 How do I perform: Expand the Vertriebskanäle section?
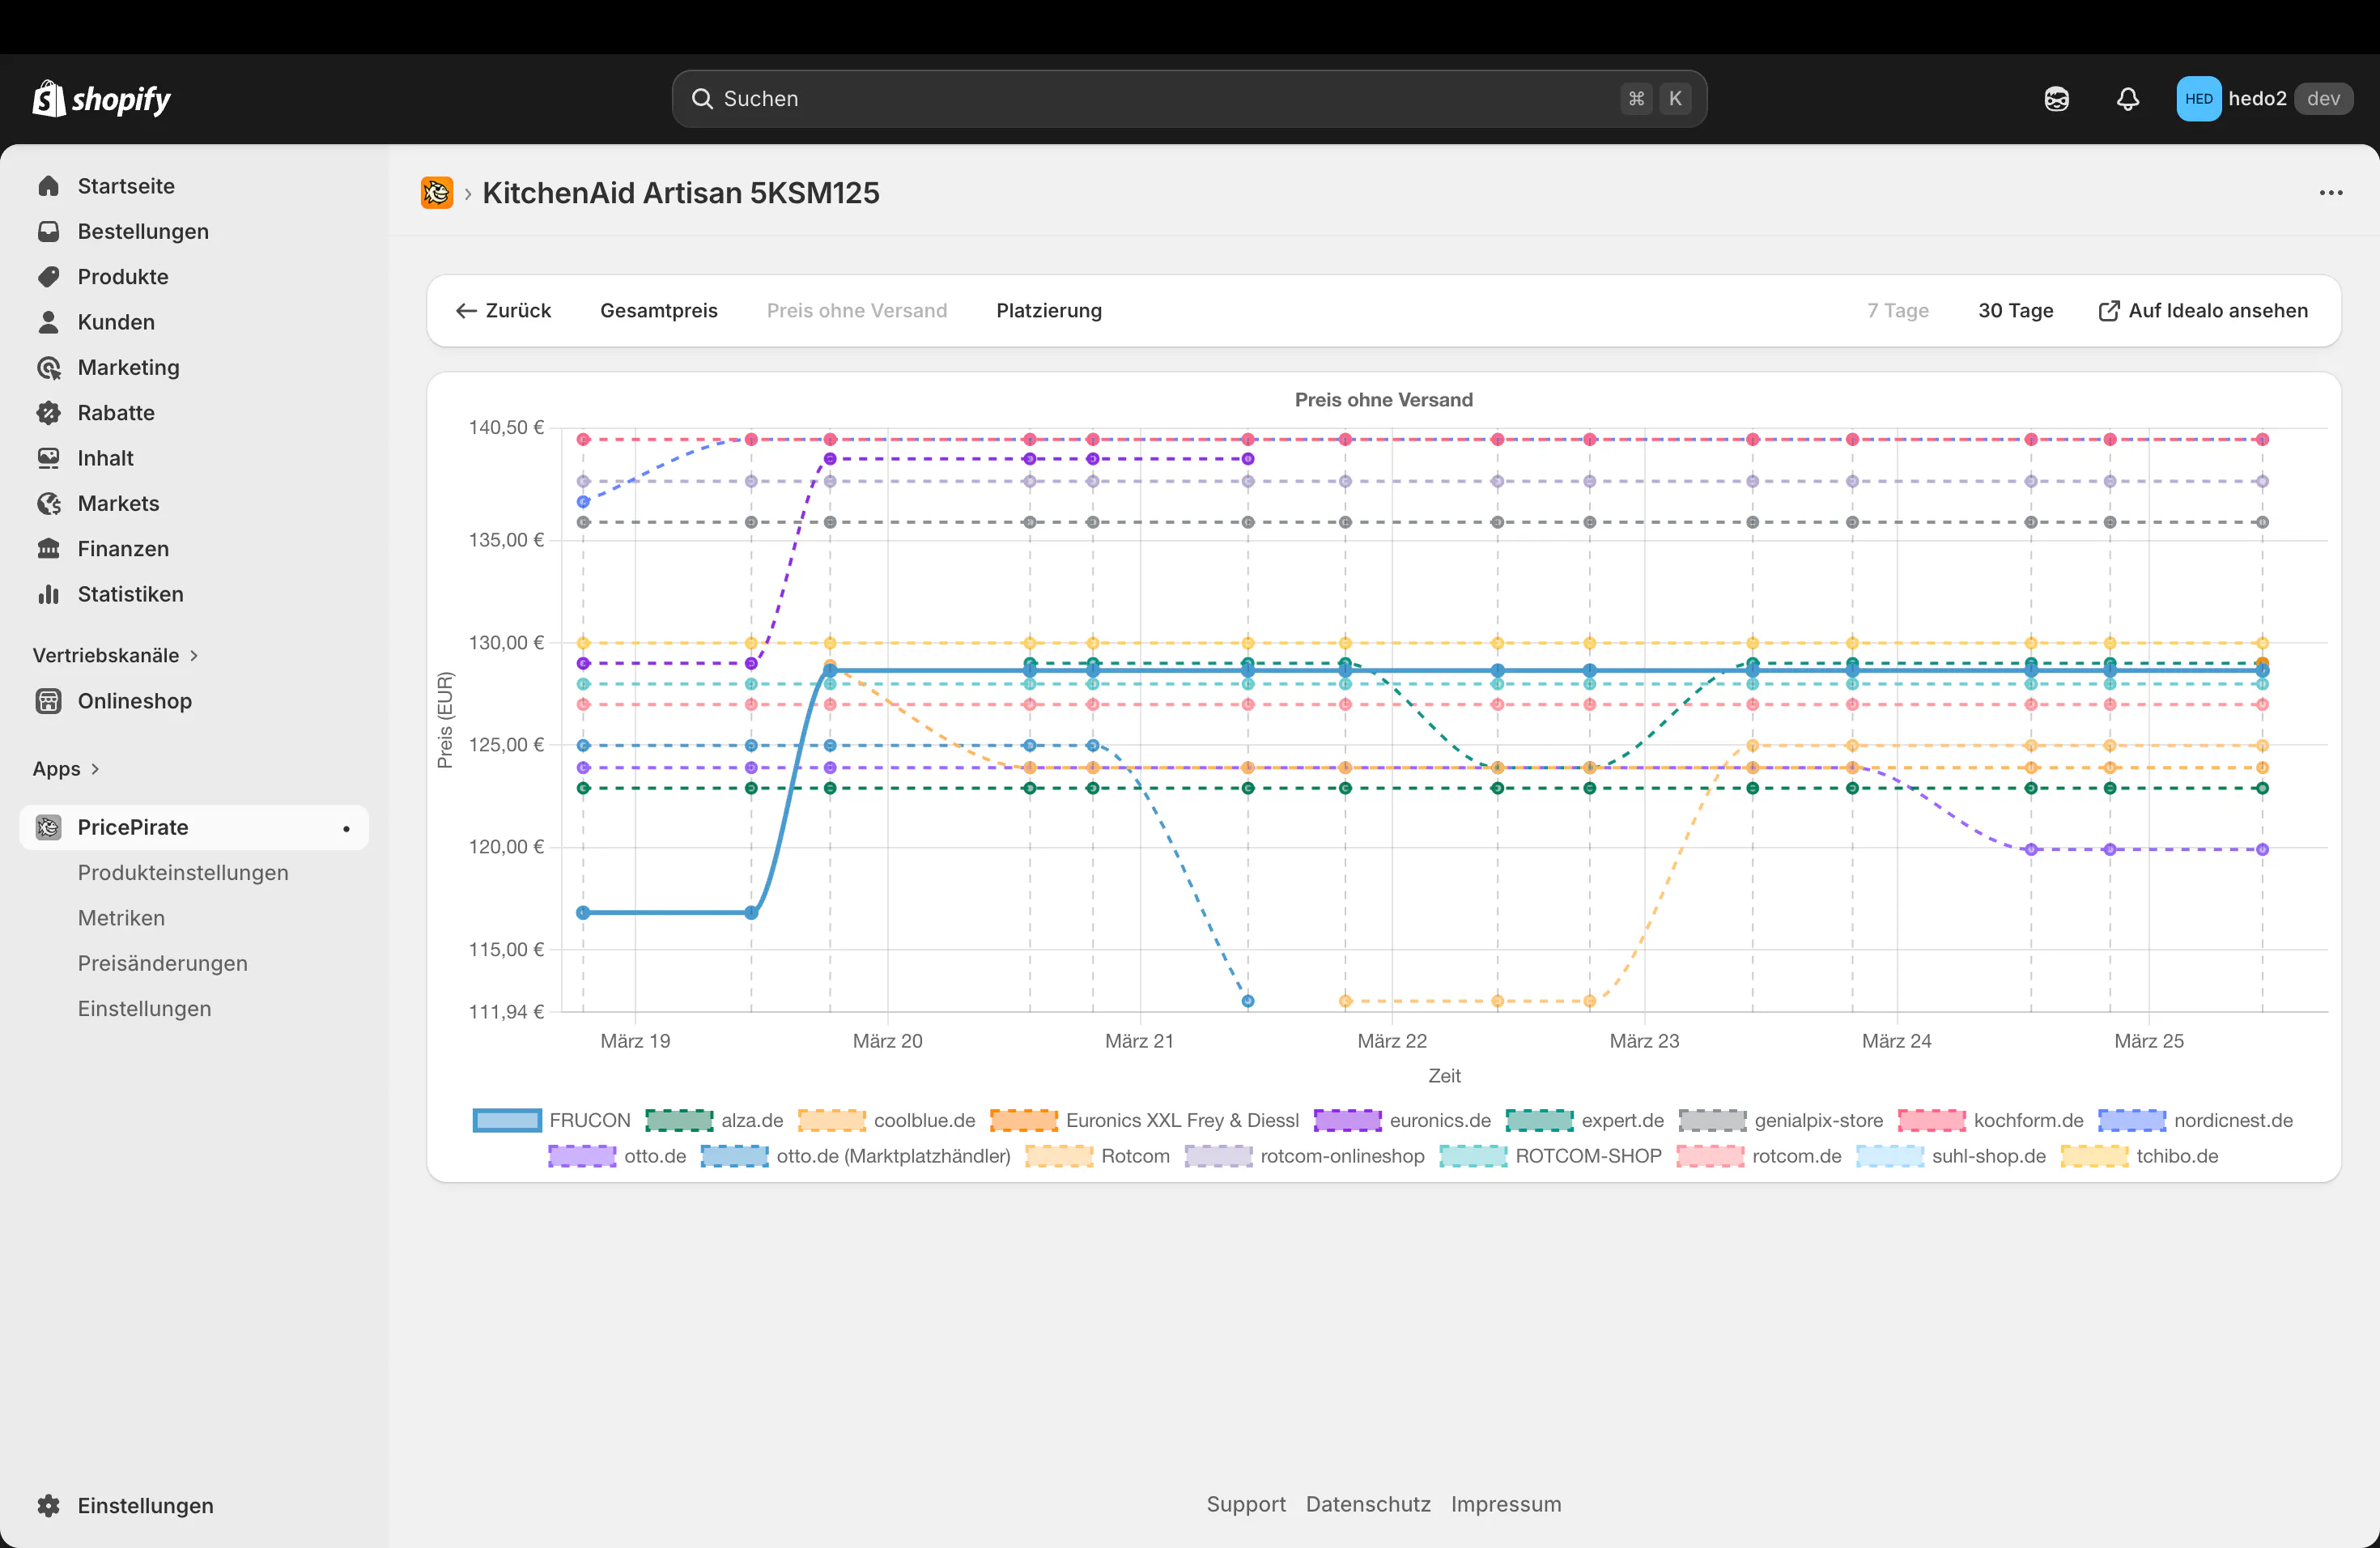(116, 655)
